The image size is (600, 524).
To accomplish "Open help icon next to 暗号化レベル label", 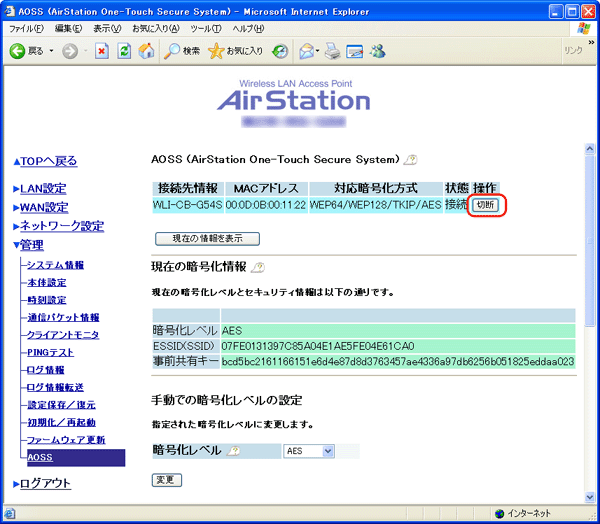I will point(233,451).
